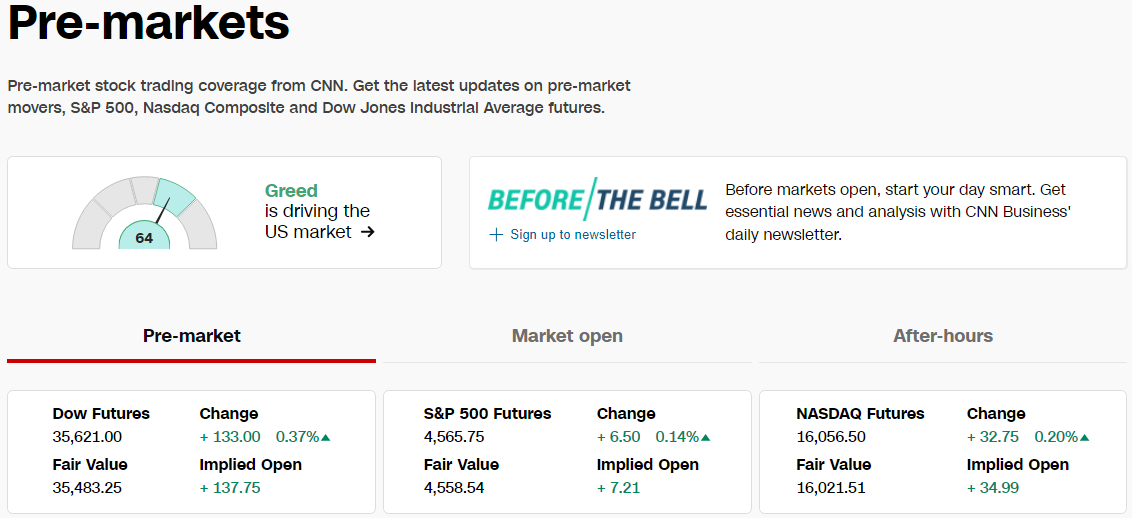Switch to the Market open tab
Screen dimensions: 1132x518
(567, 336)
